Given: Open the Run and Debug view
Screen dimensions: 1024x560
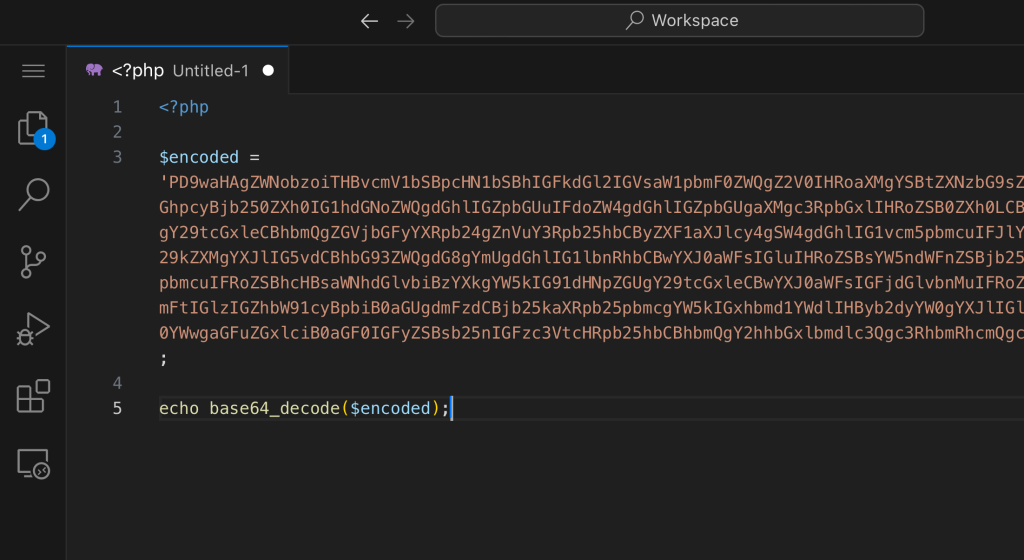Looking at the screenshot, I should [33, 329].
